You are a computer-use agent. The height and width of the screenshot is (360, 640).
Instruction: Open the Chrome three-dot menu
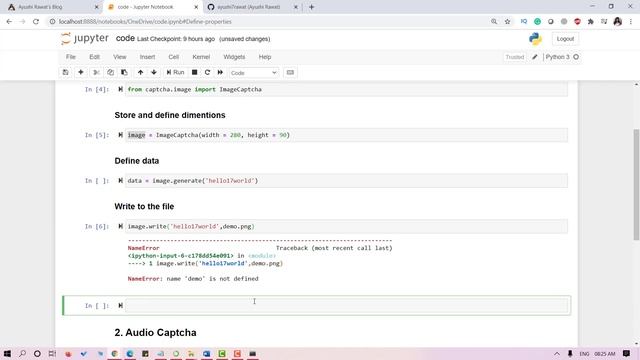click(x=631, y=22)
